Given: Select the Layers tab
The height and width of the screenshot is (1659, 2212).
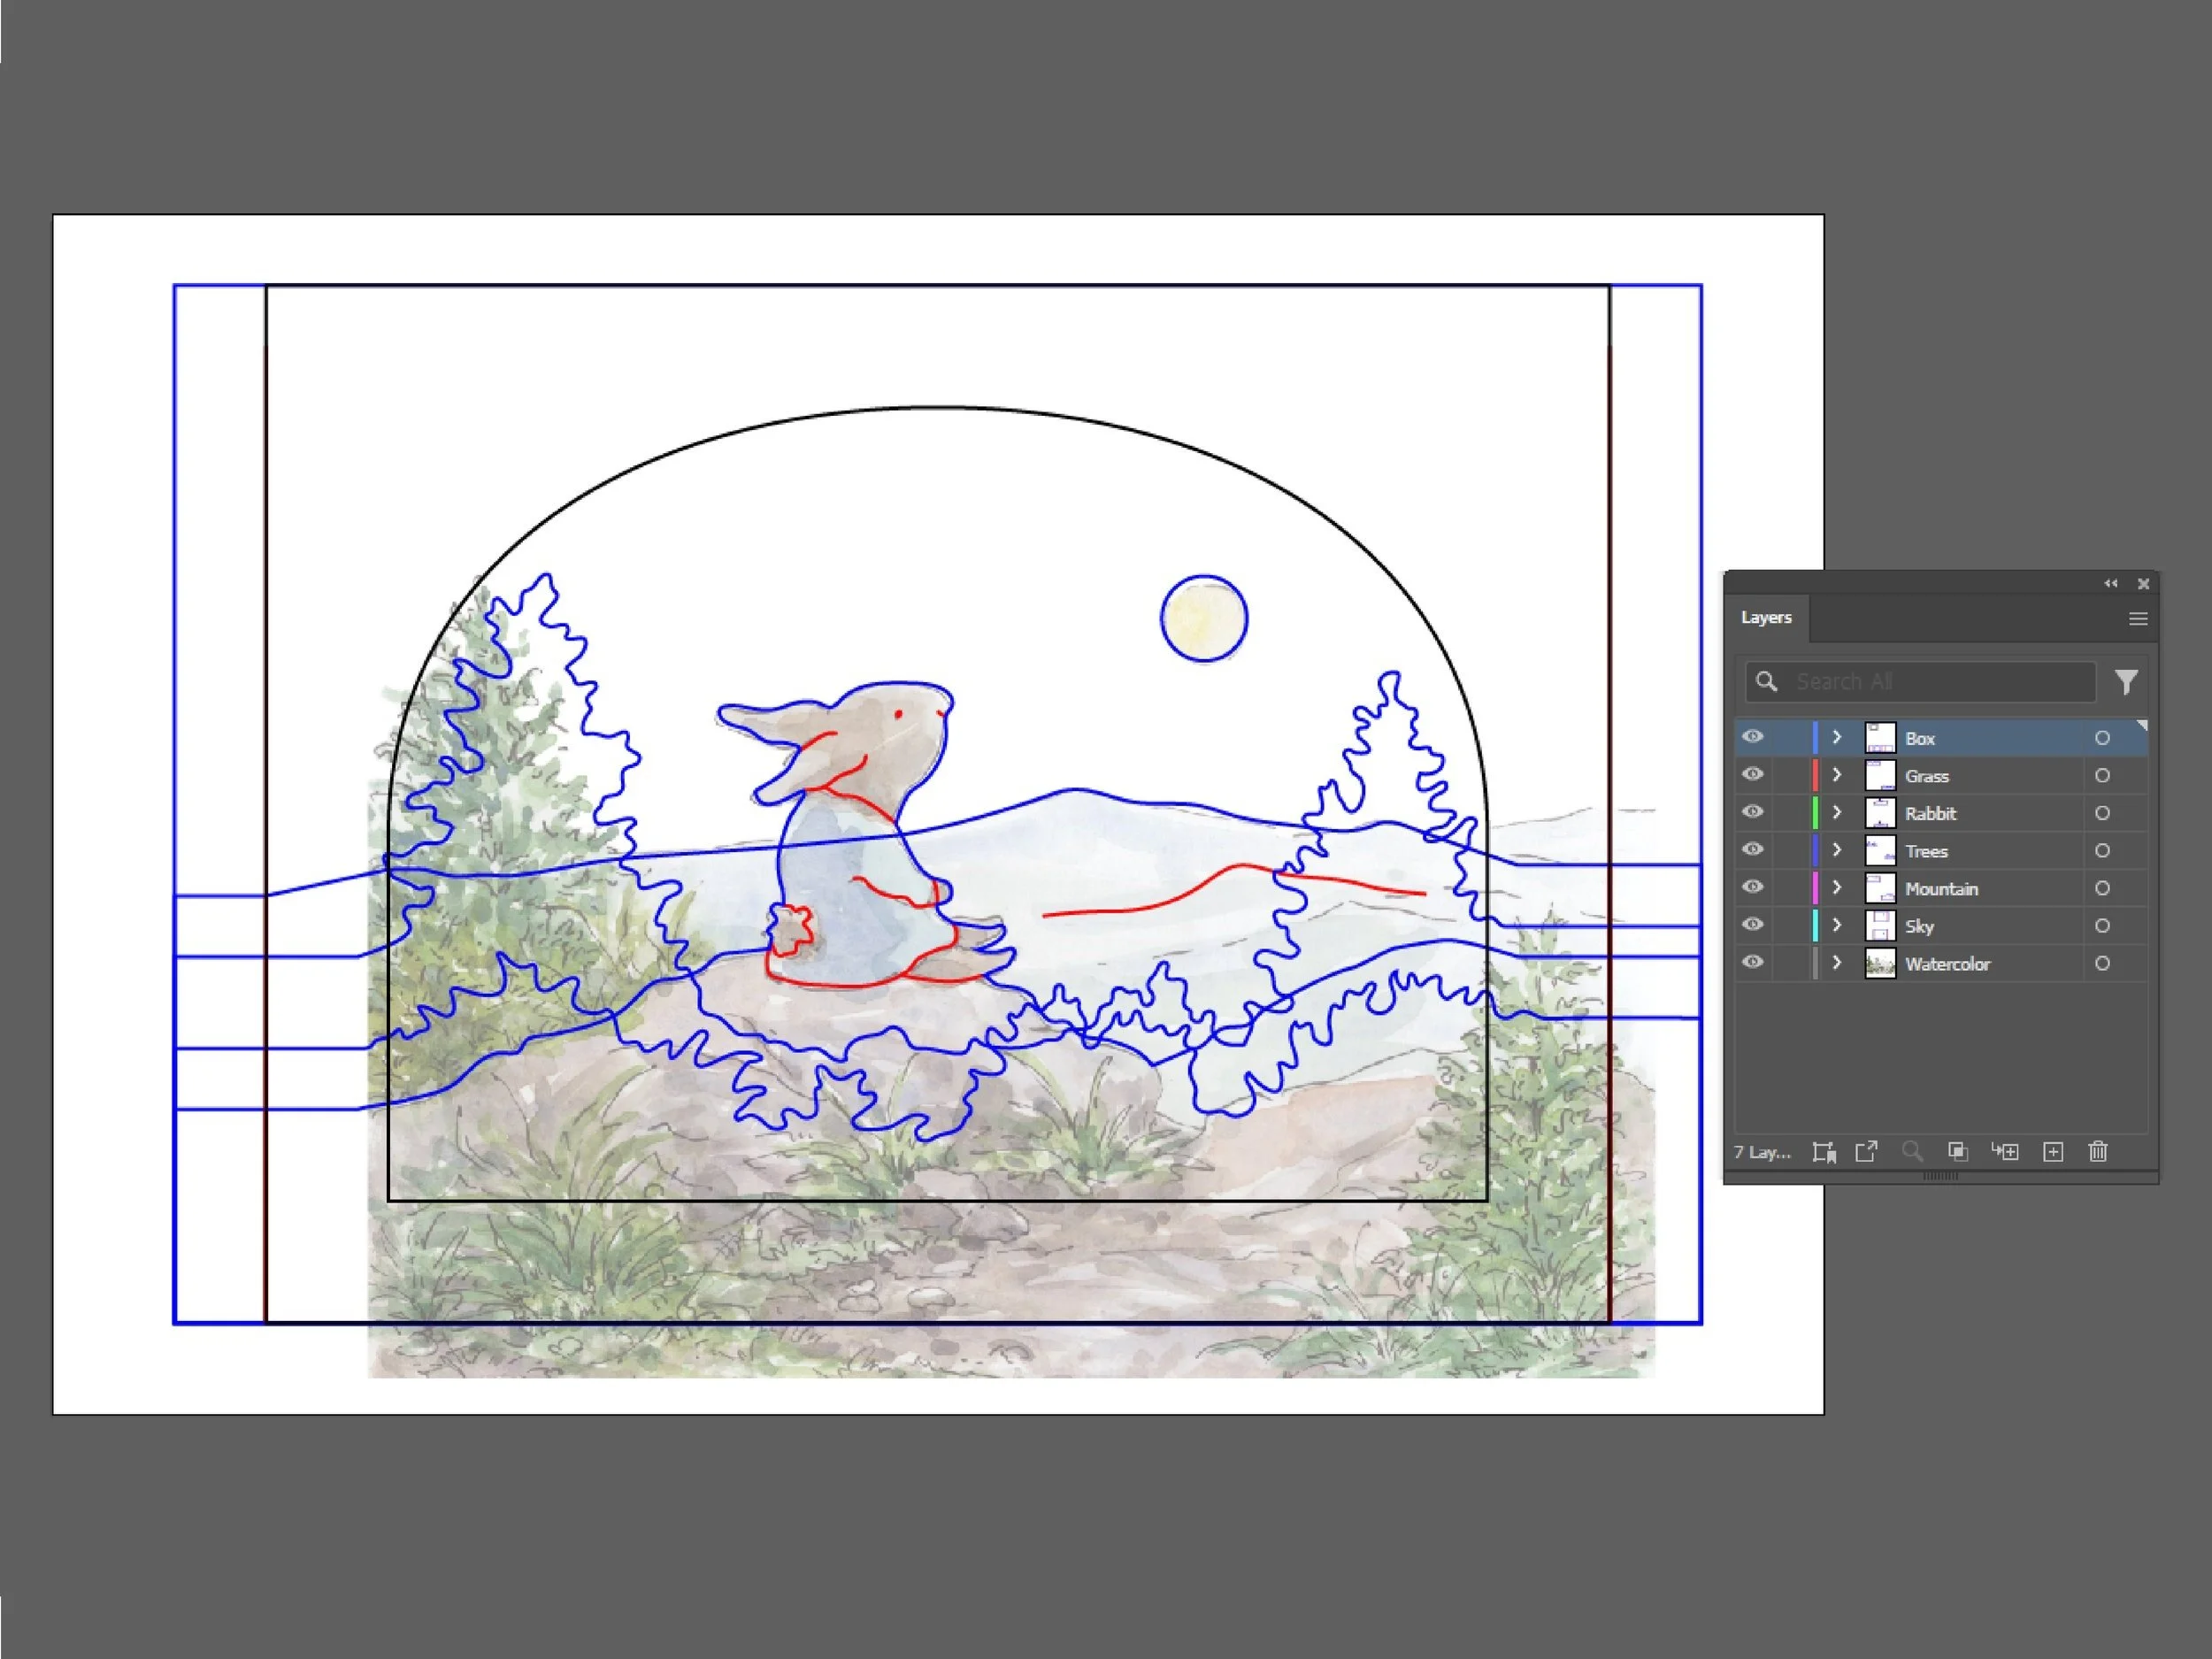Looking at the screenshot, I should point(1766,618).
